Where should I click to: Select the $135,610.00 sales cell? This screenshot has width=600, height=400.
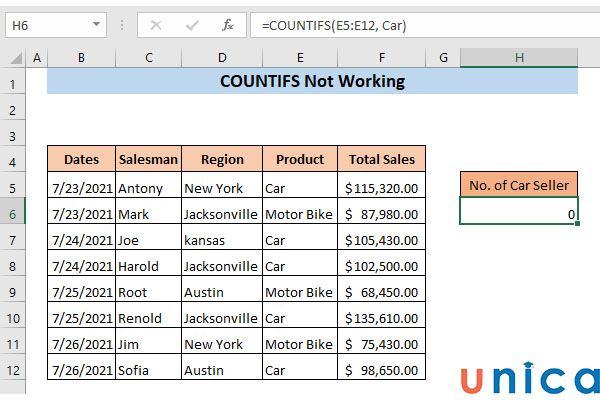(382, 318)
